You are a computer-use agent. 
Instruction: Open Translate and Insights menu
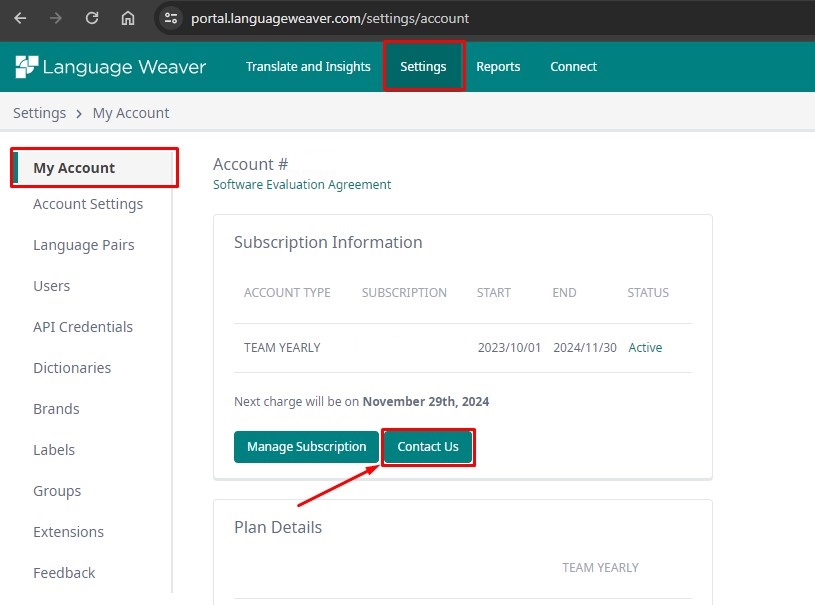[x=308, y=67]
